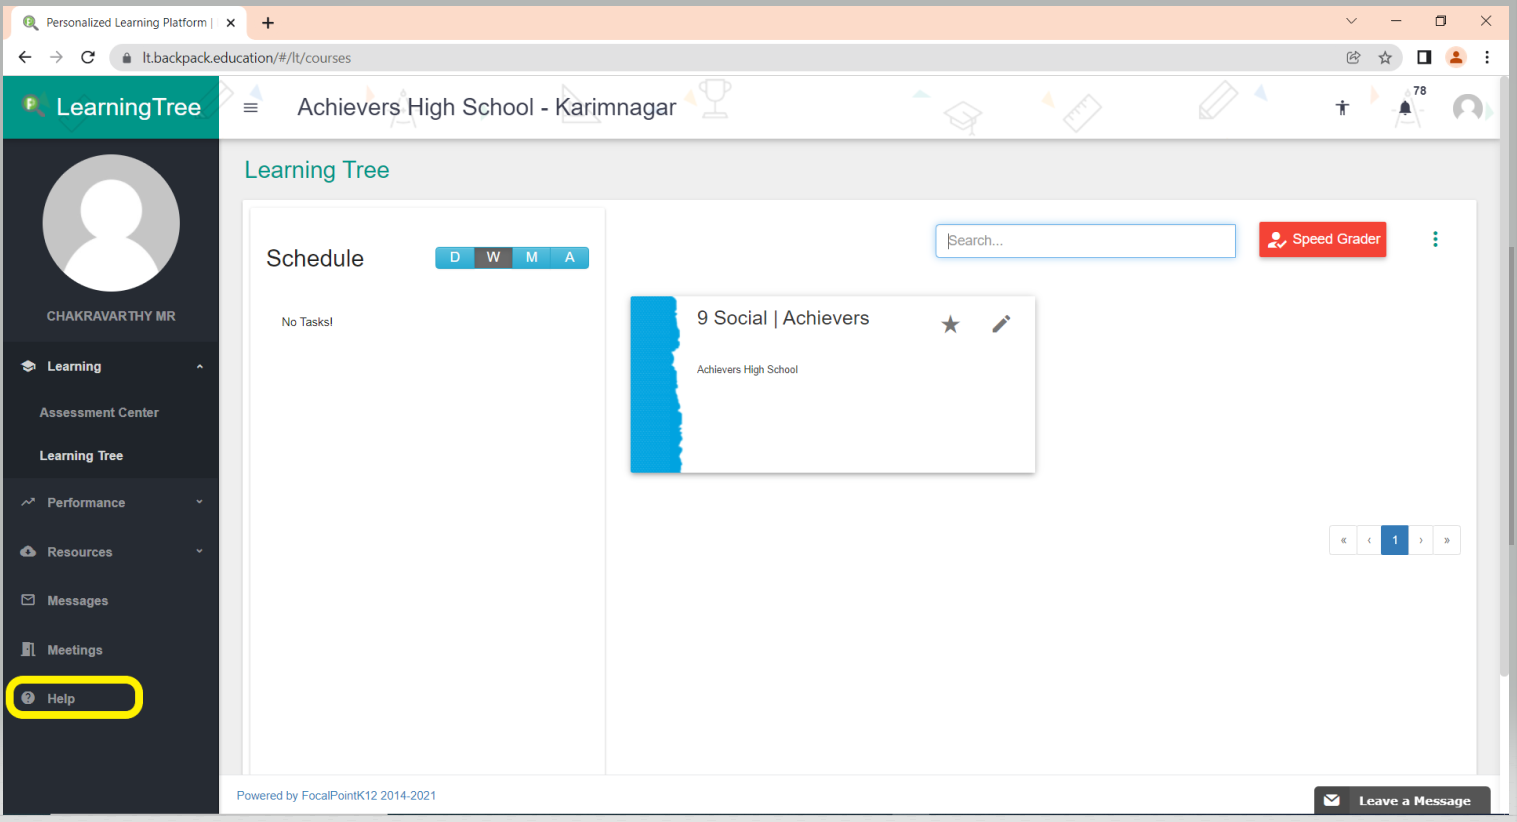Open notifications bell with 78 badge
1517x822 pixels.
point(1405,108)
